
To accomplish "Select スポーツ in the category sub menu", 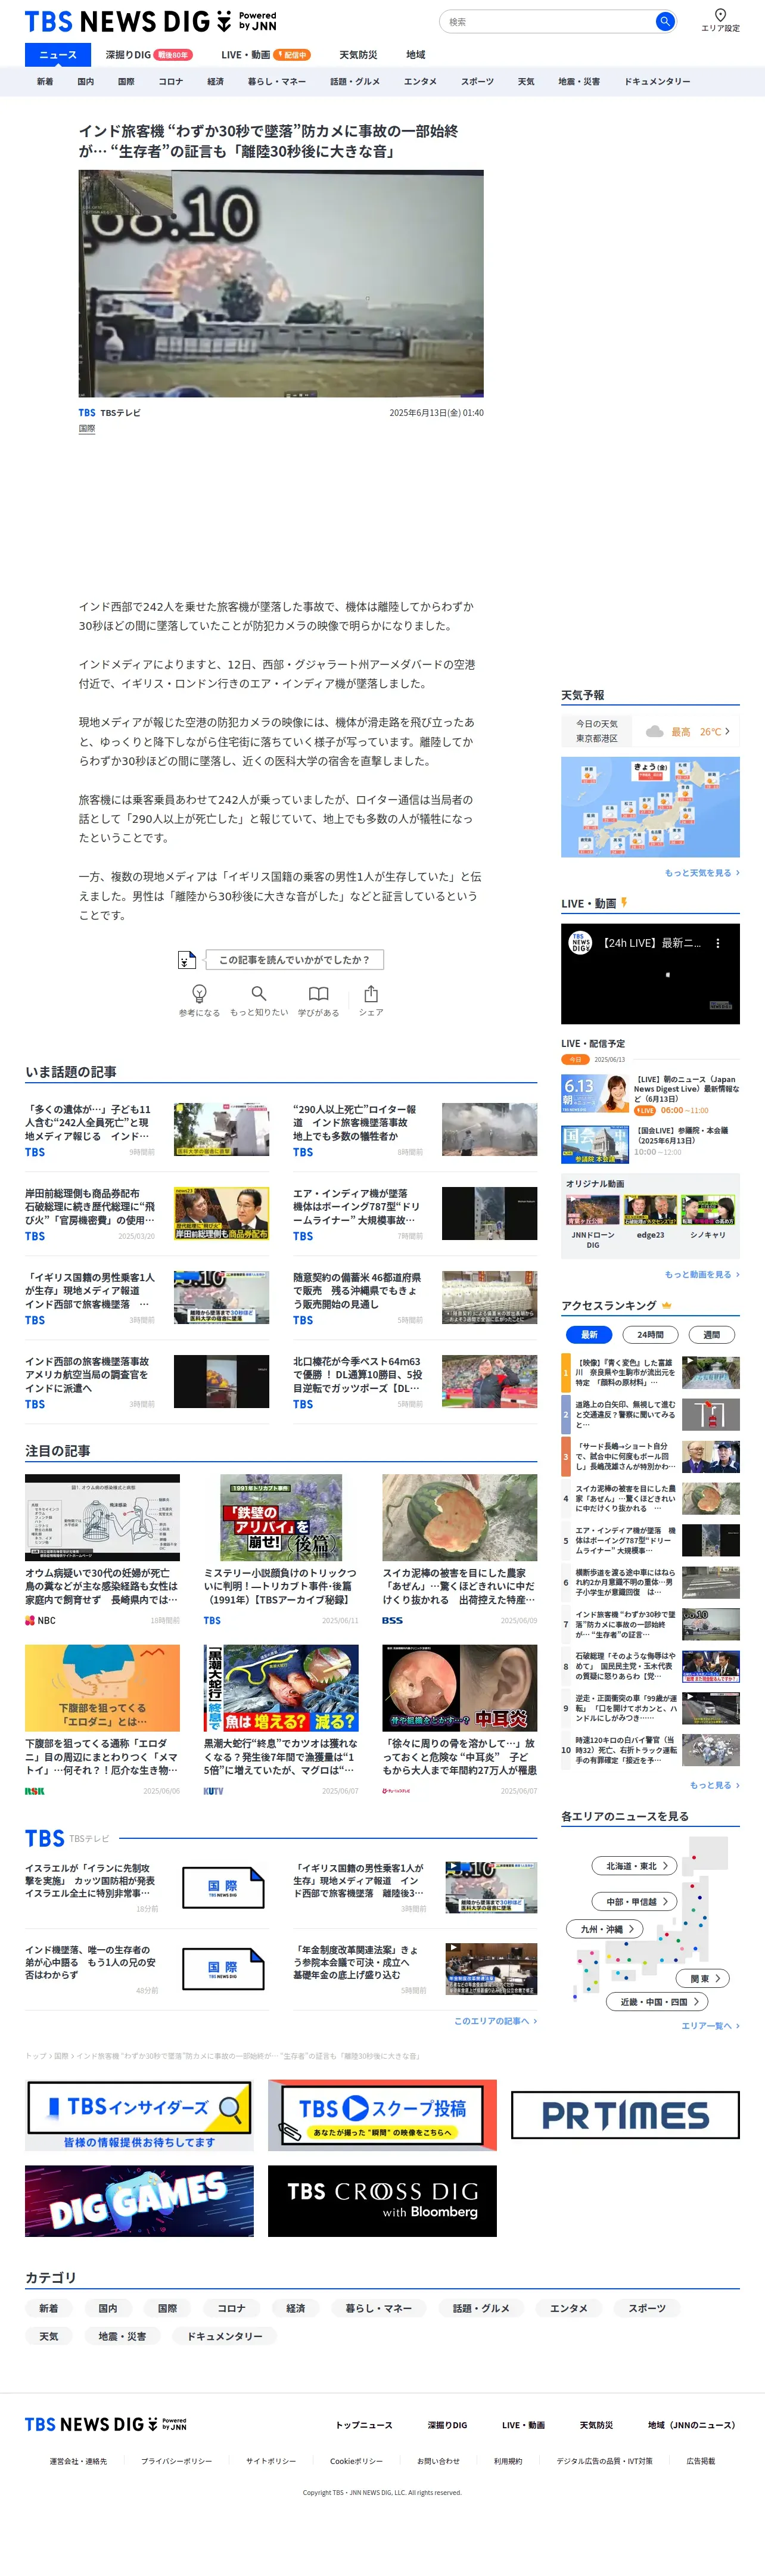I will point(477,81).
